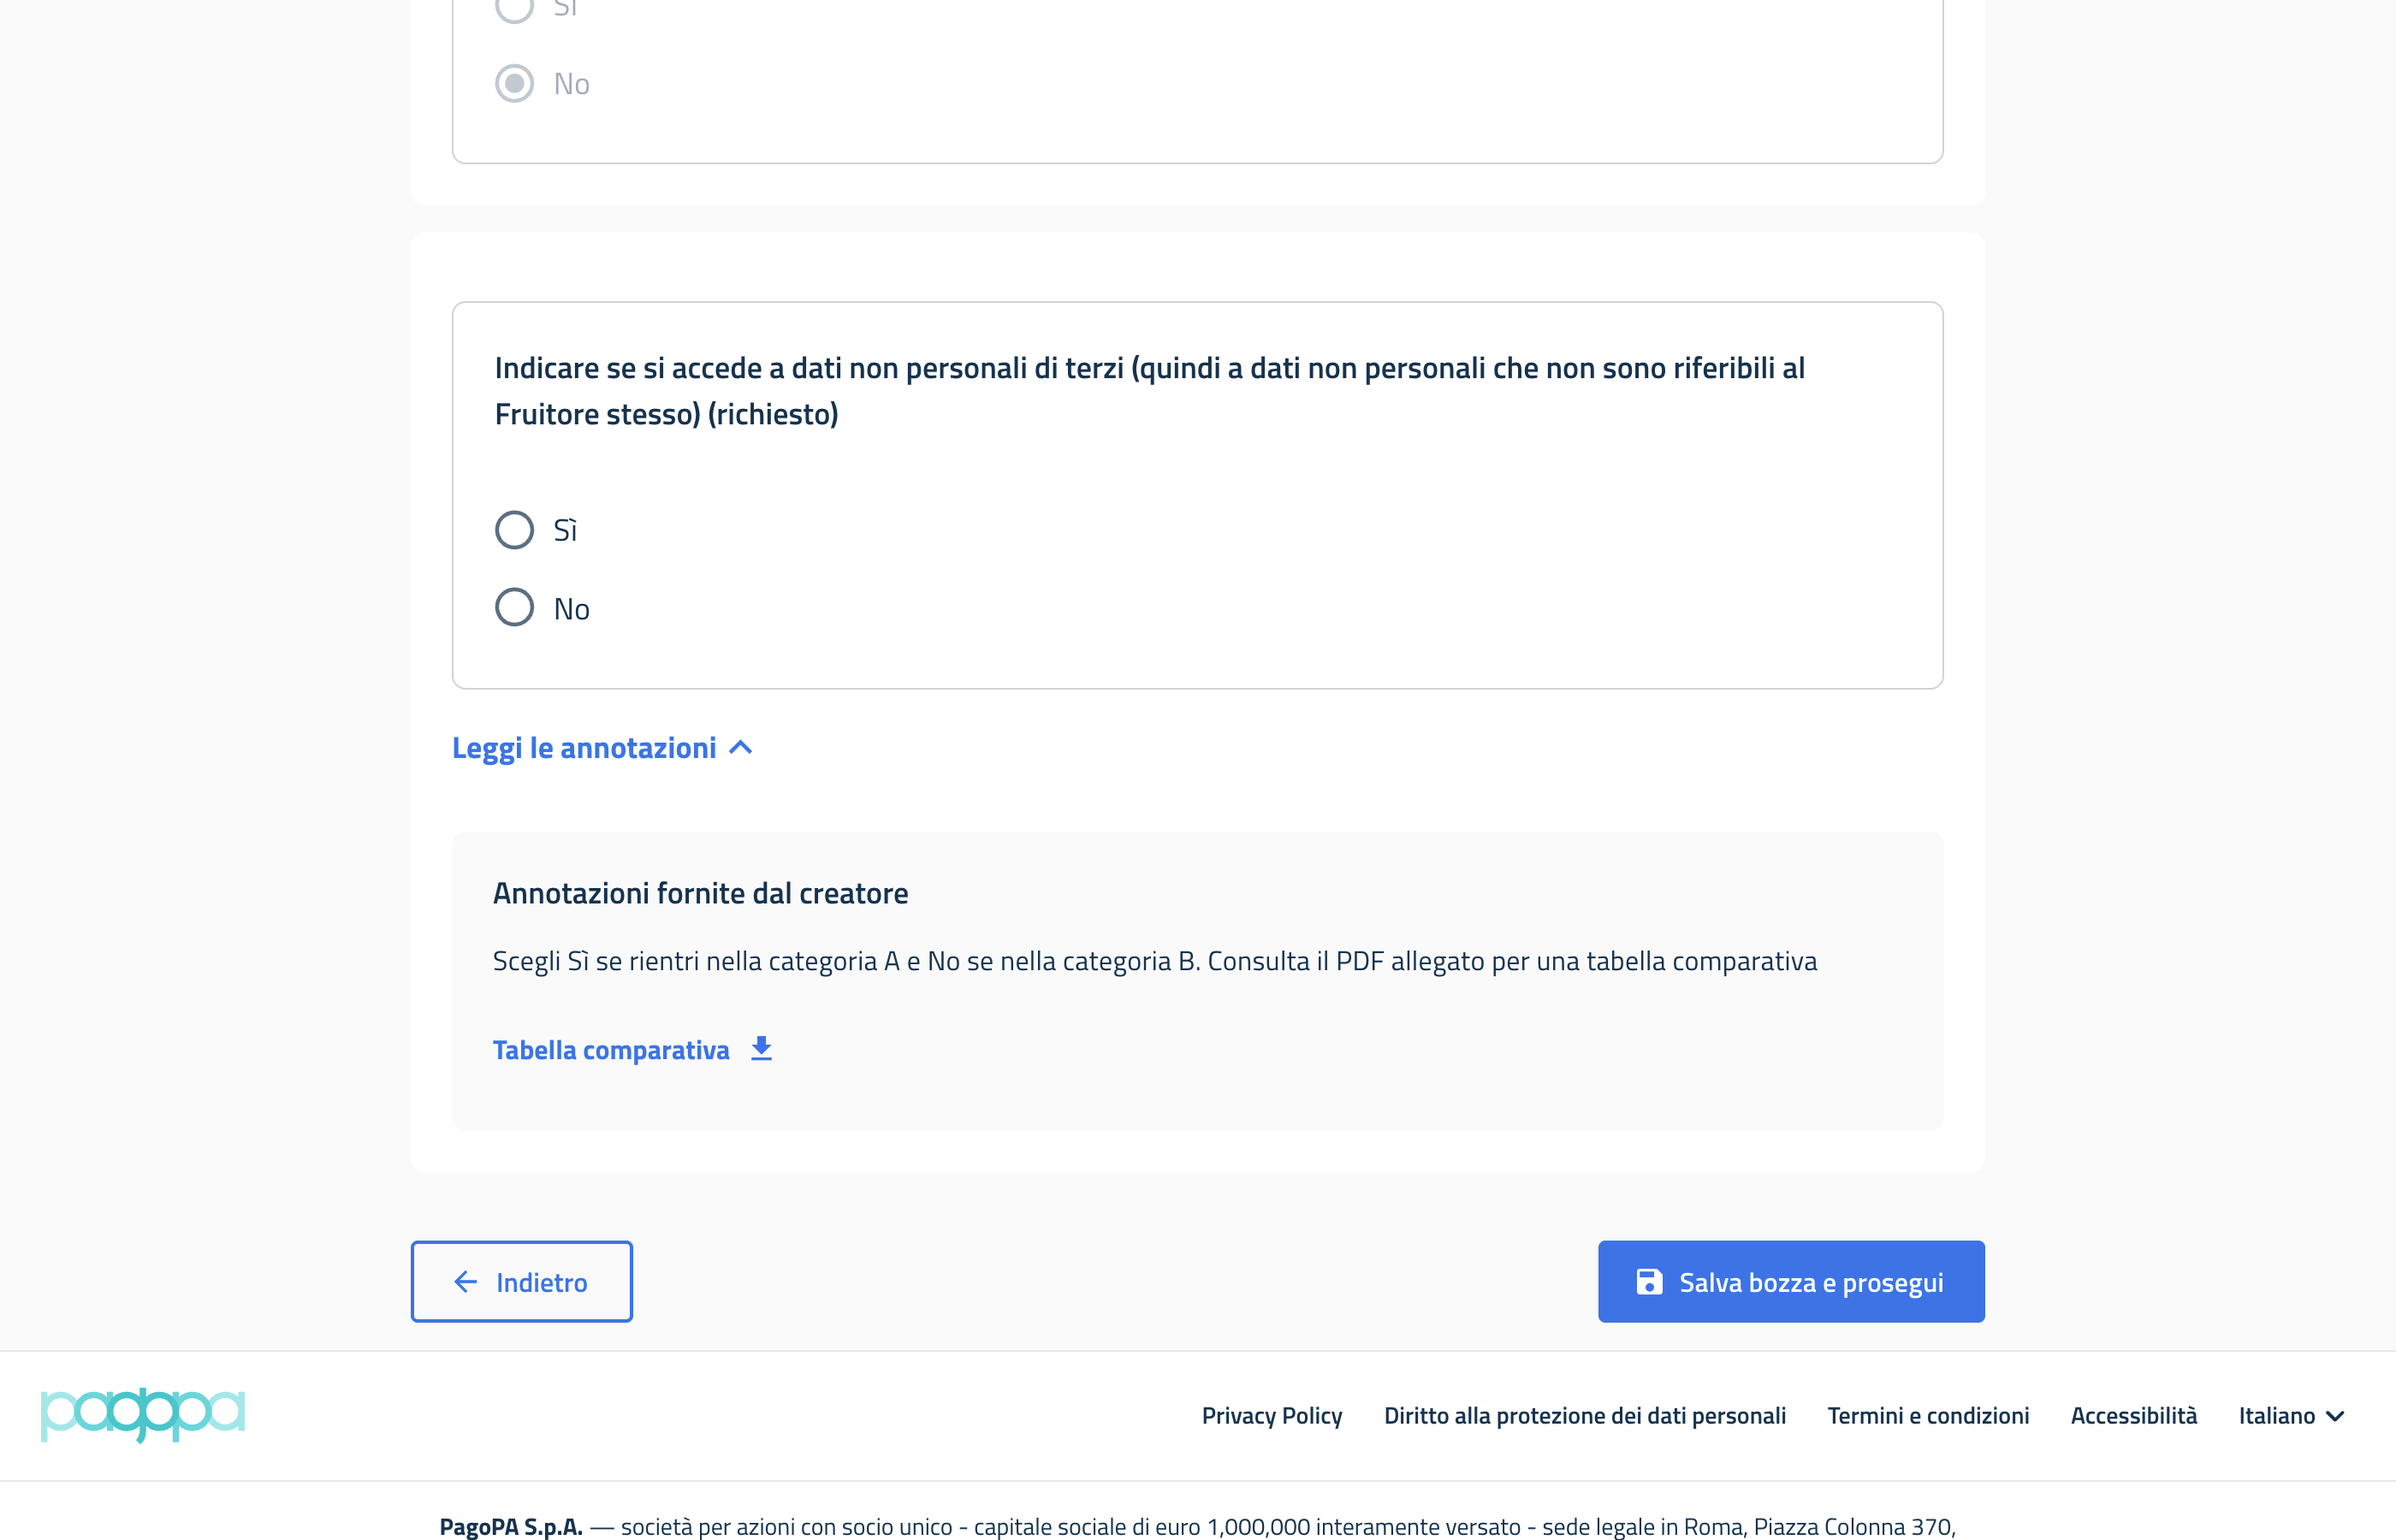2396x1540 pixels.
Task: Open Termini e condizioni
Action: click(x=1928, y=1415)
